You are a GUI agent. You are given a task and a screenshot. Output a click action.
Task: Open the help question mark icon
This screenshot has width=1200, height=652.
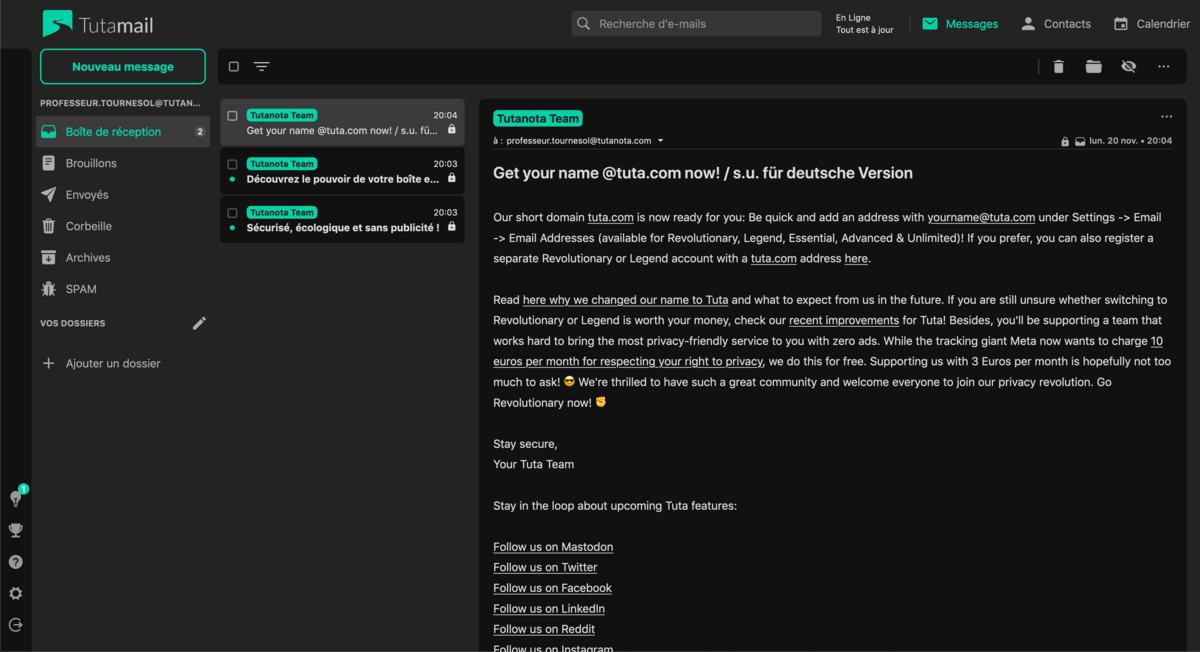point(16,562)
